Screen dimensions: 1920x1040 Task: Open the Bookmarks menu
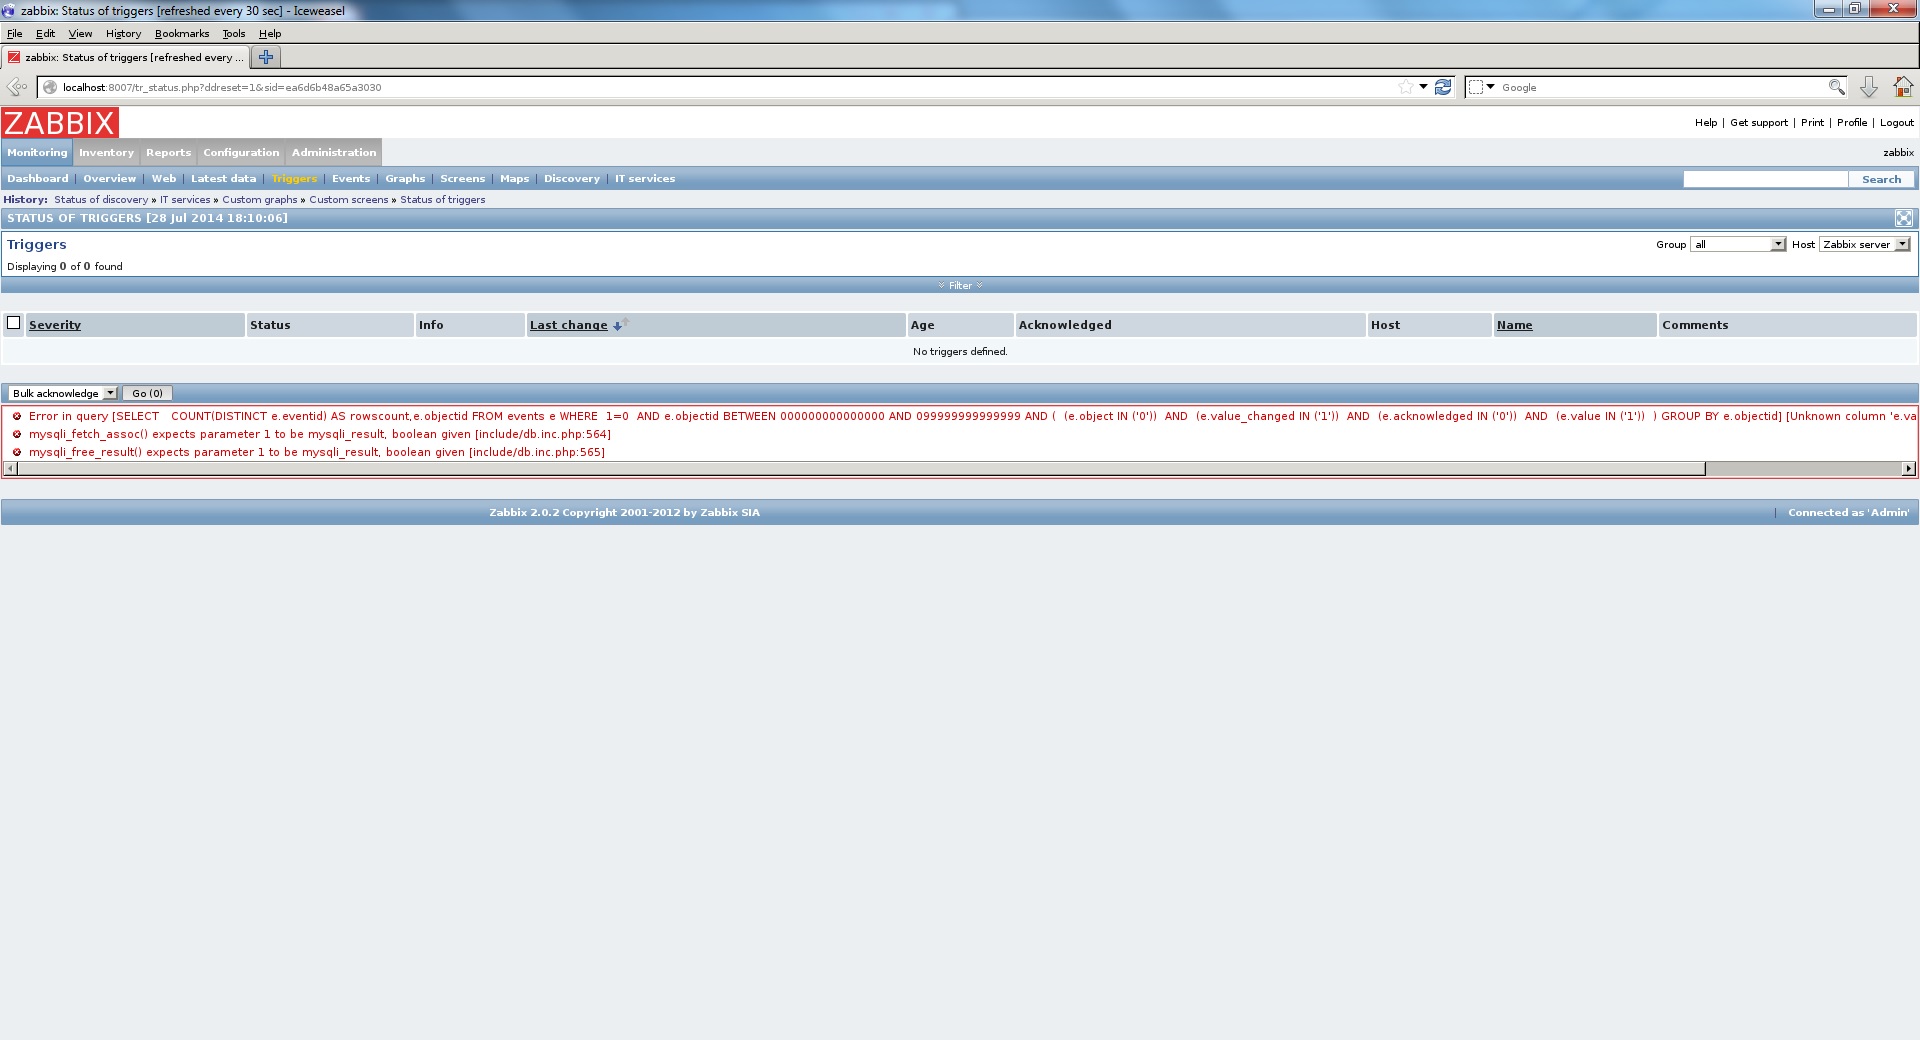pos(182,33)
